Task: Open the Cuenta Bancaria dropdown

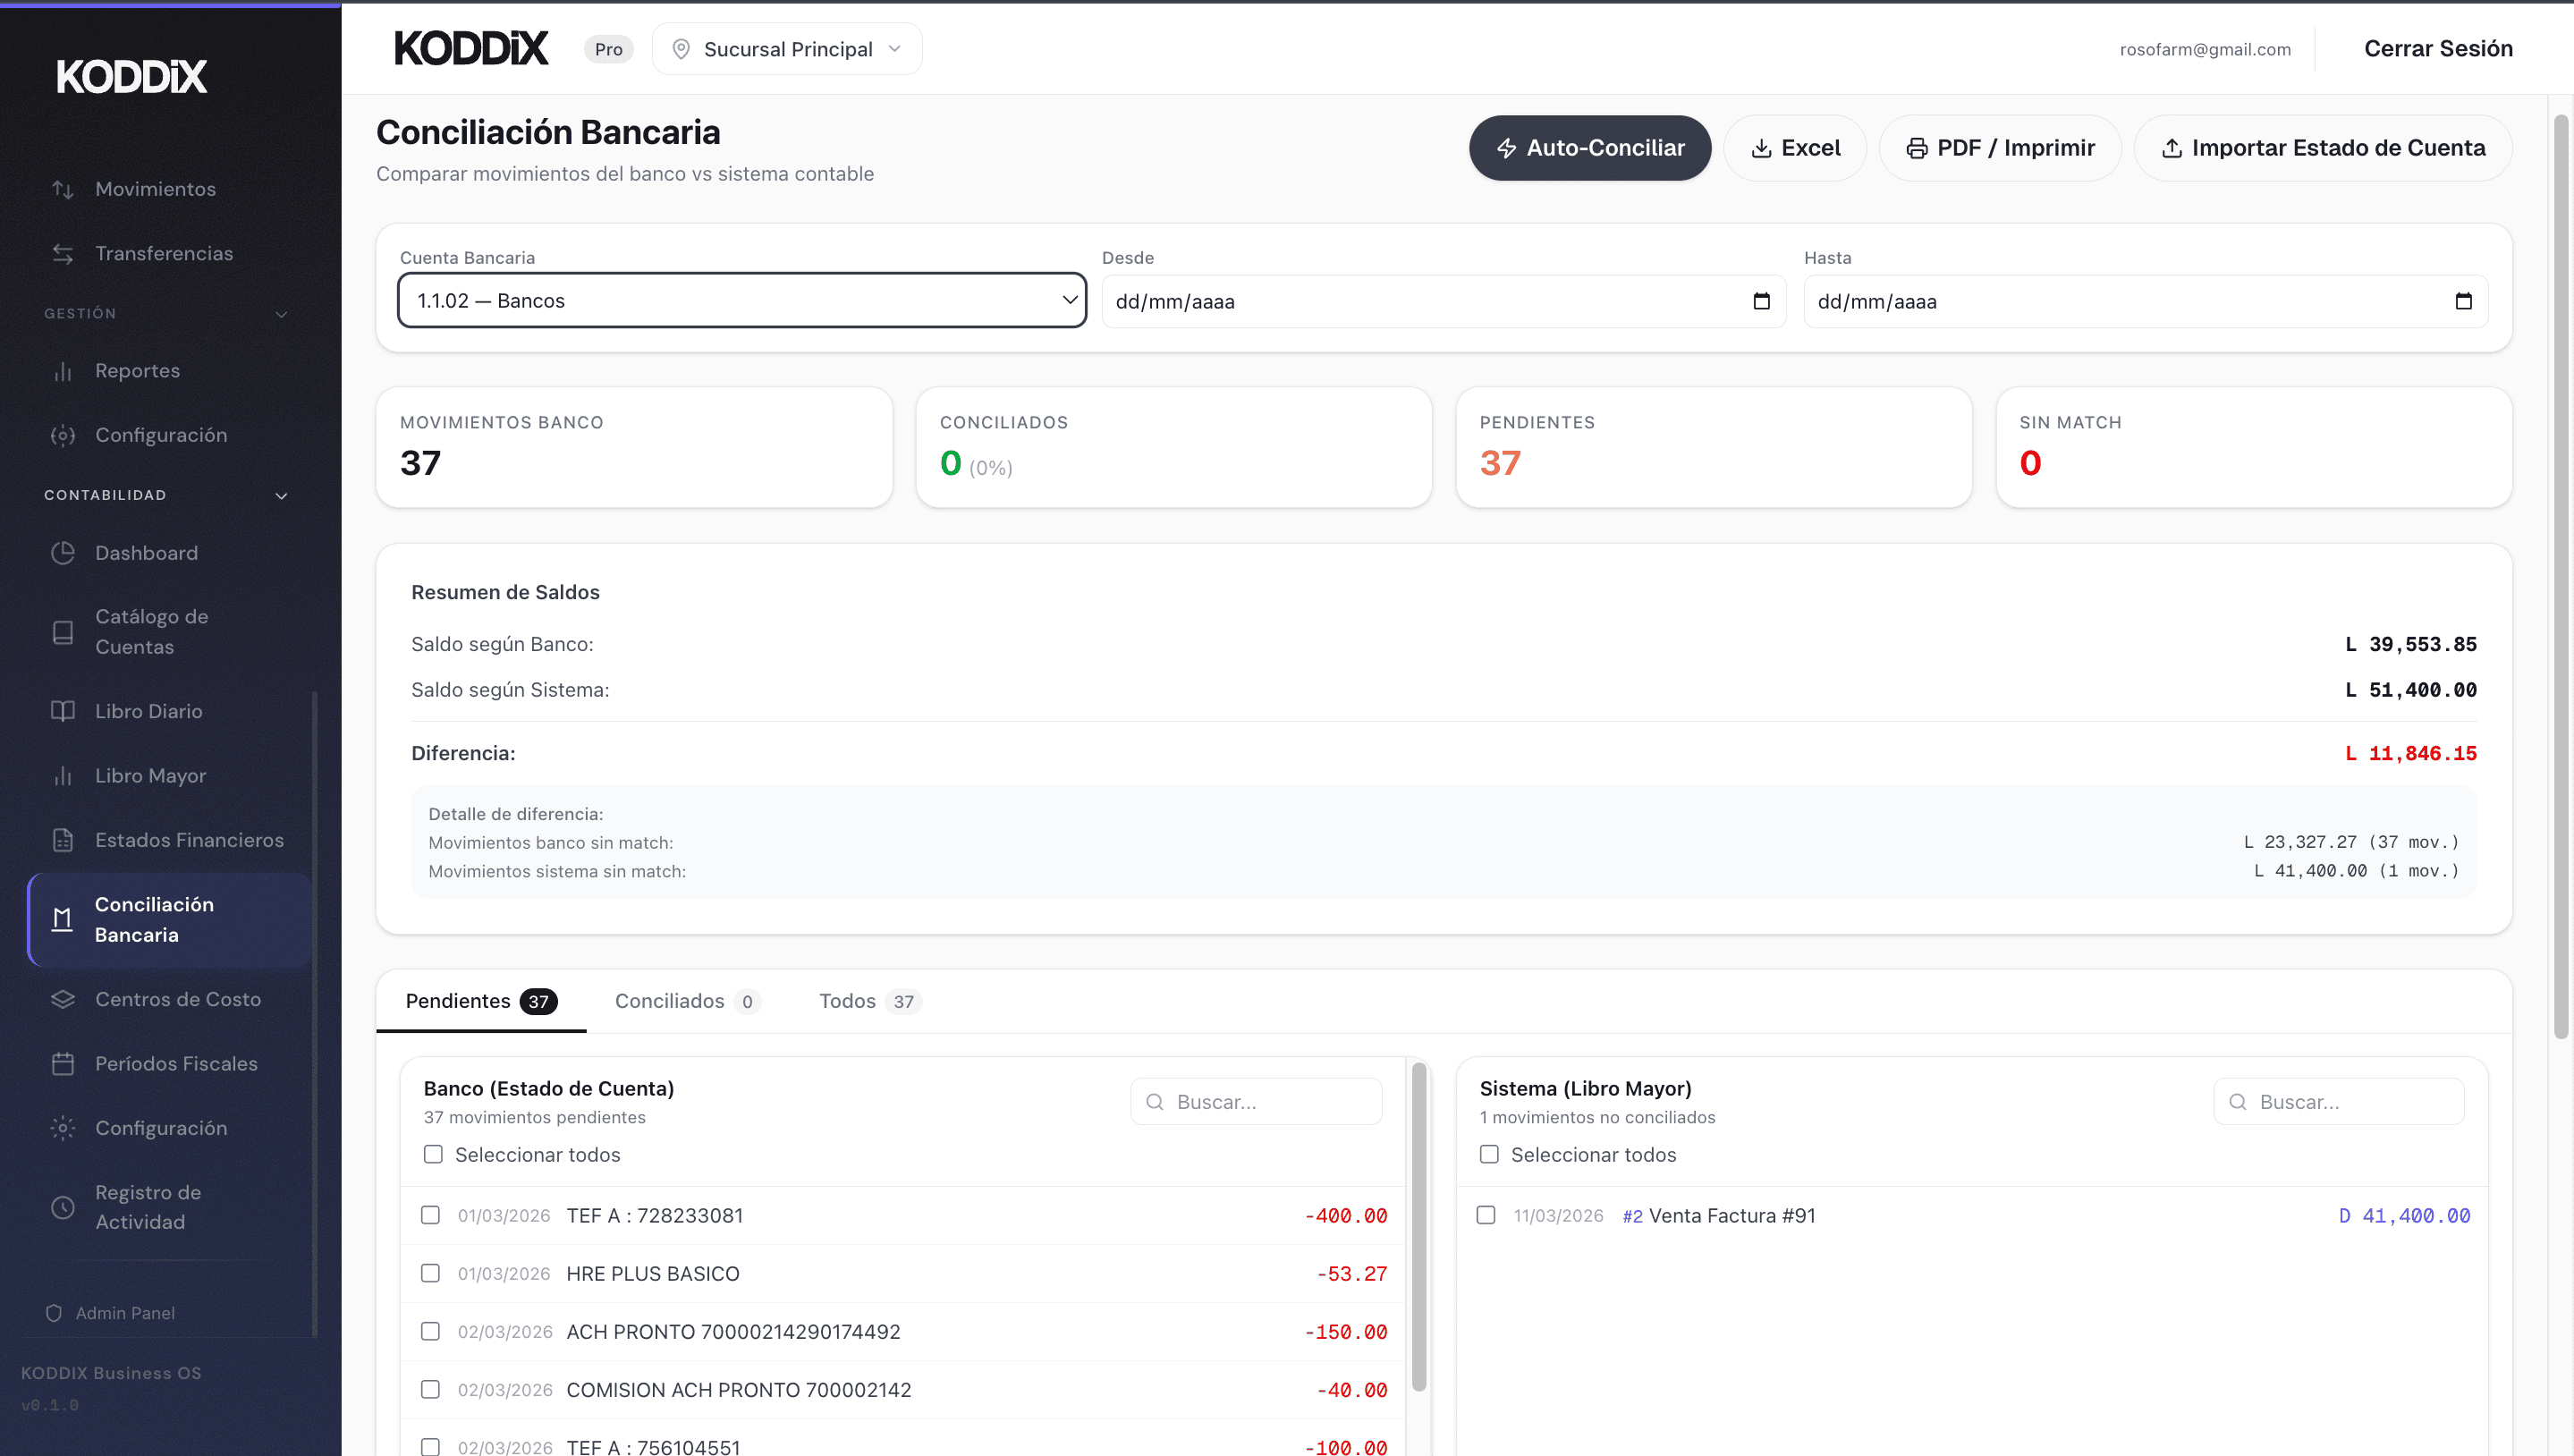Action: pos(742,301)
